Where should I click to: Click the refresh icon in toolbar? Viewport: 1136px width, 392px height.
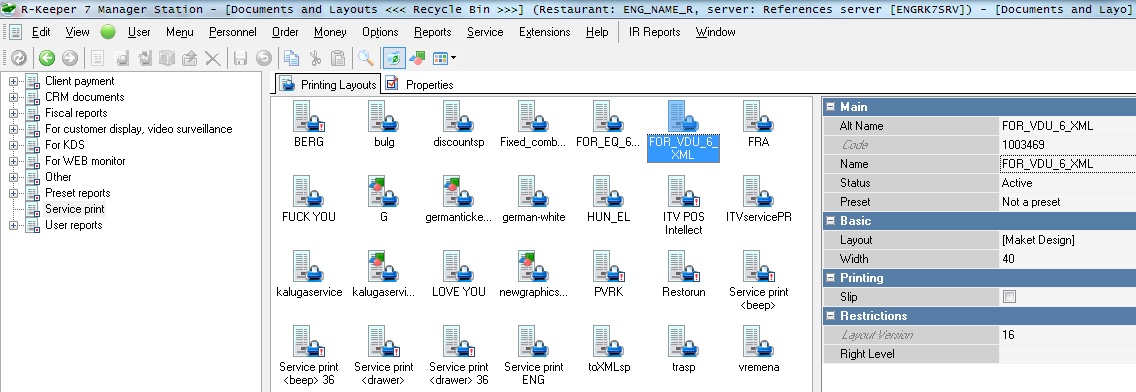(x=19, y=58)
